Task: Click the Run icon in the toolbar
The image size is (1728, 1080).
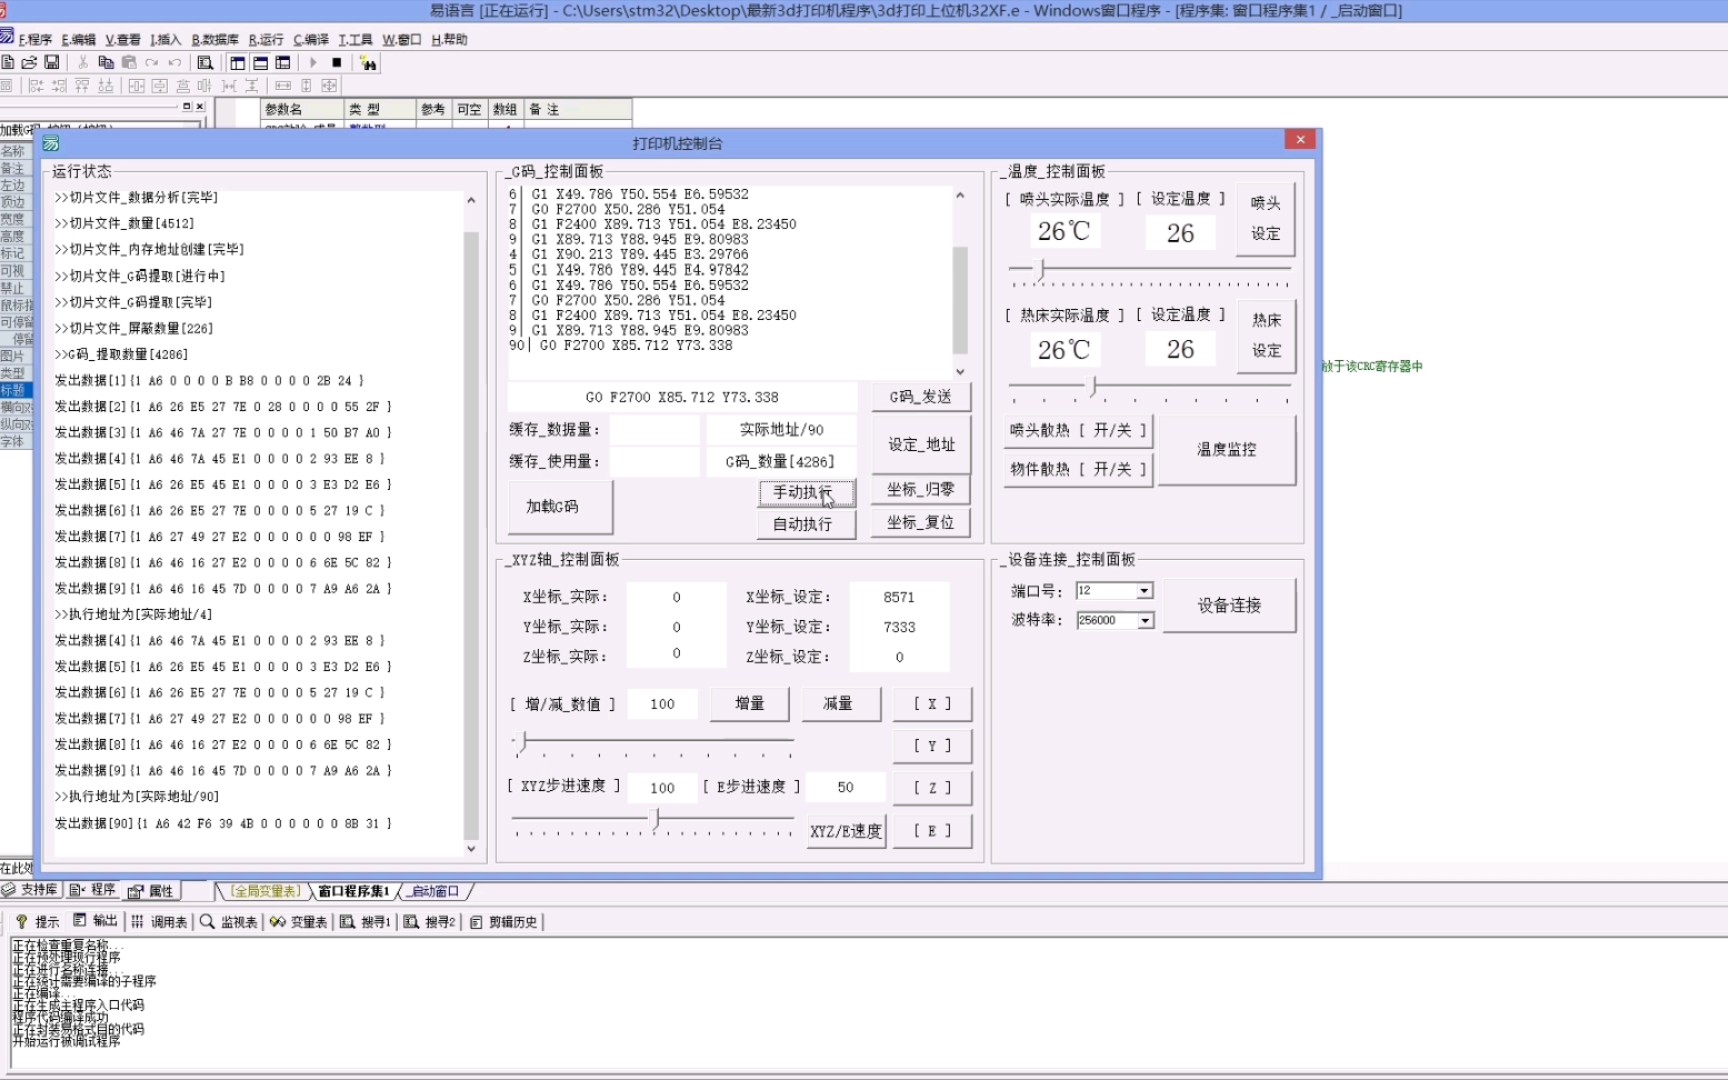Action: pyautogui.click(x=314, y=62)
